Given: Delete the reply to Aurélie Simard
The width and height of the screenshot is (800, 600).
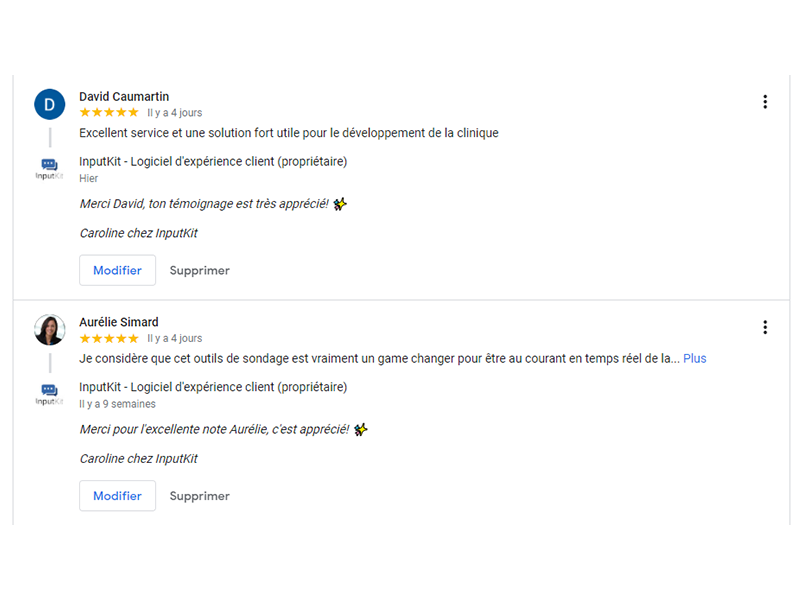Looking at the screenshot, I should (x=199, y=496).
